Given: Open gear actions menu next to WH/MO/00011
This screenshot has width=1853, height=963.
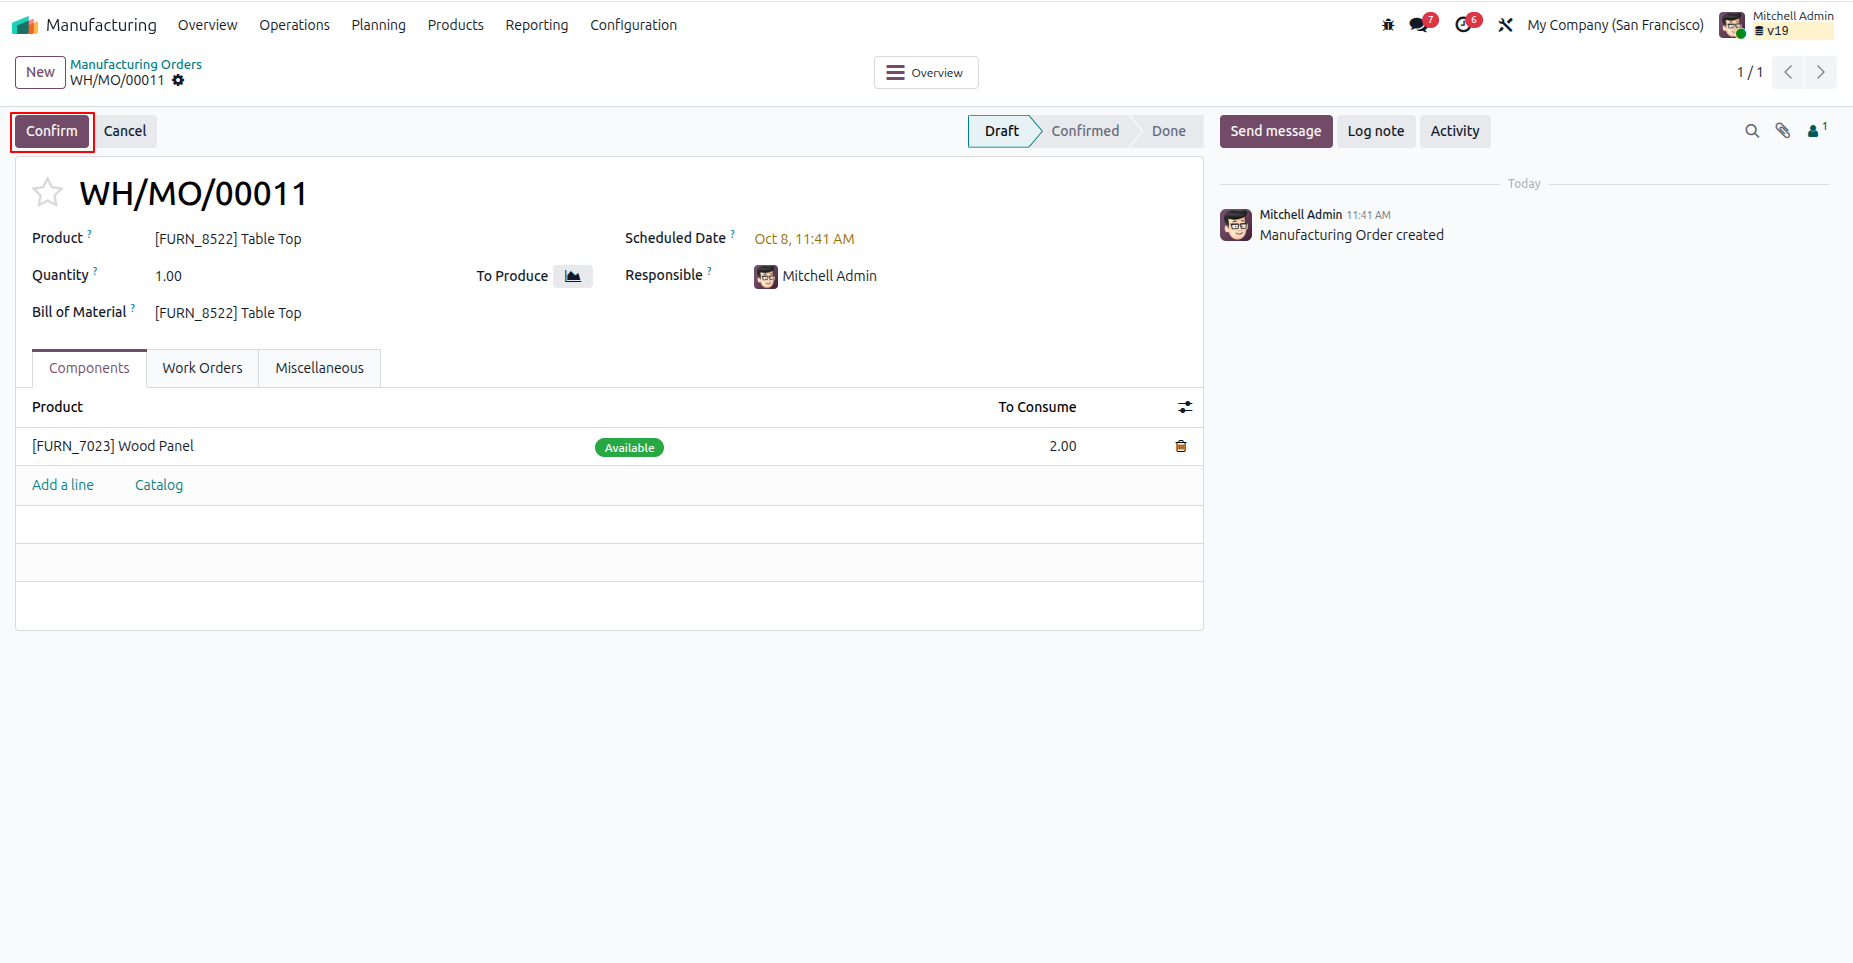Looking at the screenshot, I should coord(178,80).
